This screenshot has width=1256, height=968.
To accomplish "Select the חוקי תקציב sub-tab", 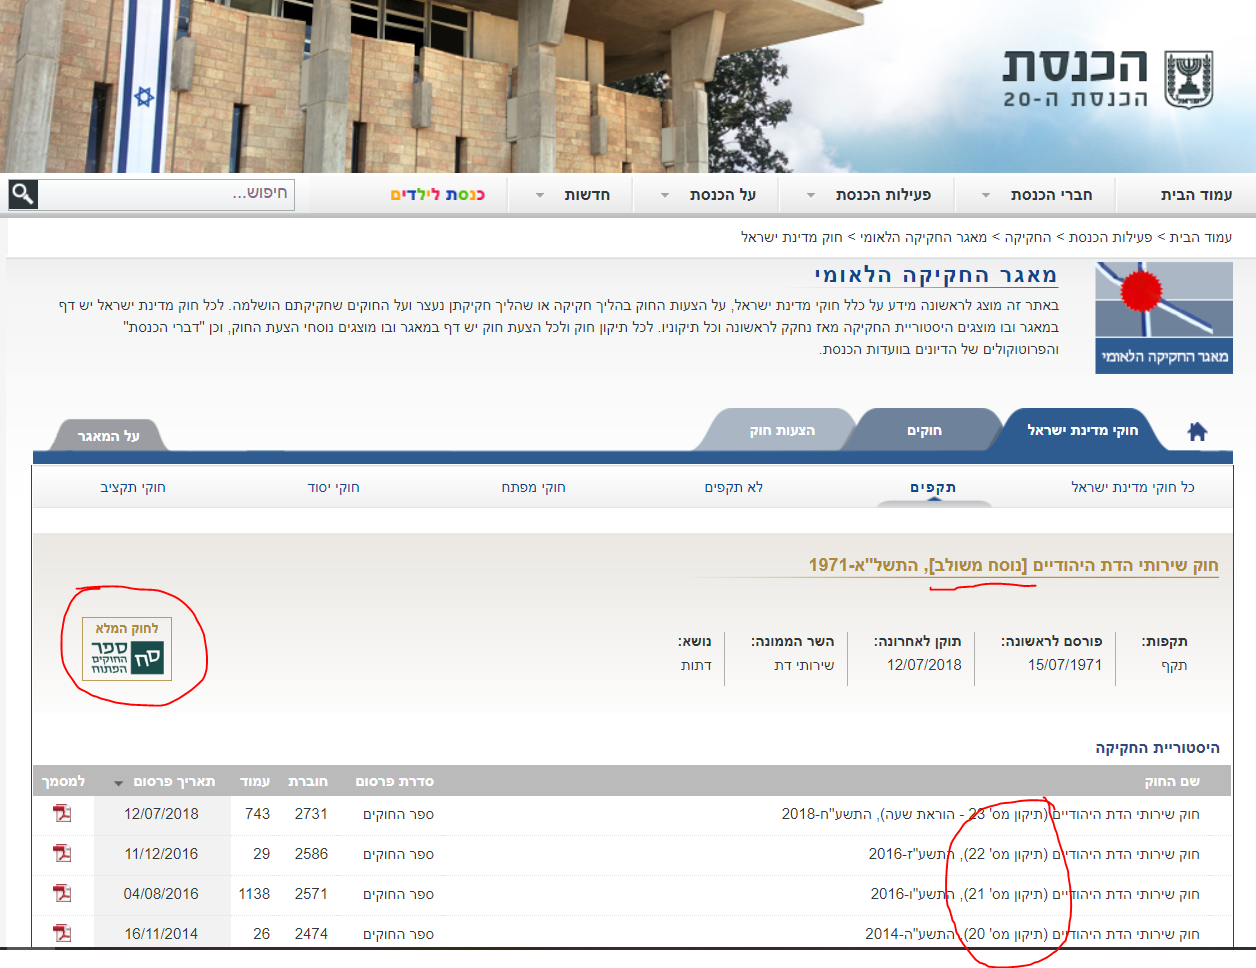I will [133, 487].
